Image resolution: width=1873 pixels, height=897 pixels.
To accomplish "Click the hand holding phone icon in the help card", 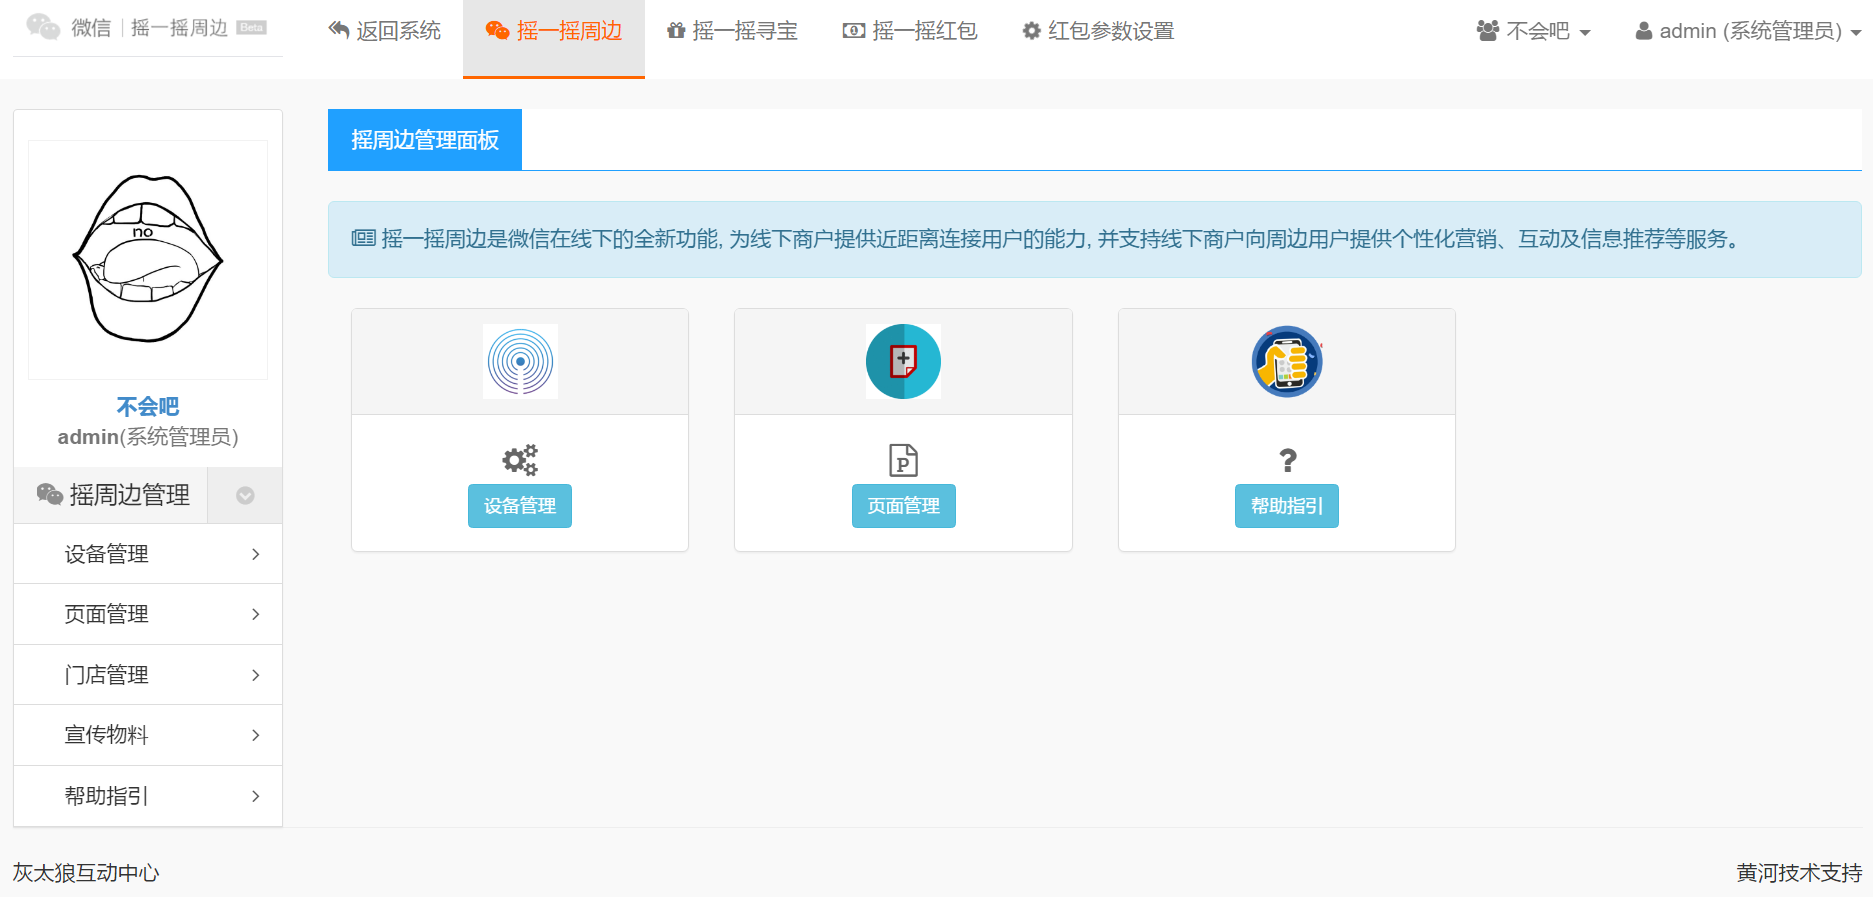I will pos(1287,361).
